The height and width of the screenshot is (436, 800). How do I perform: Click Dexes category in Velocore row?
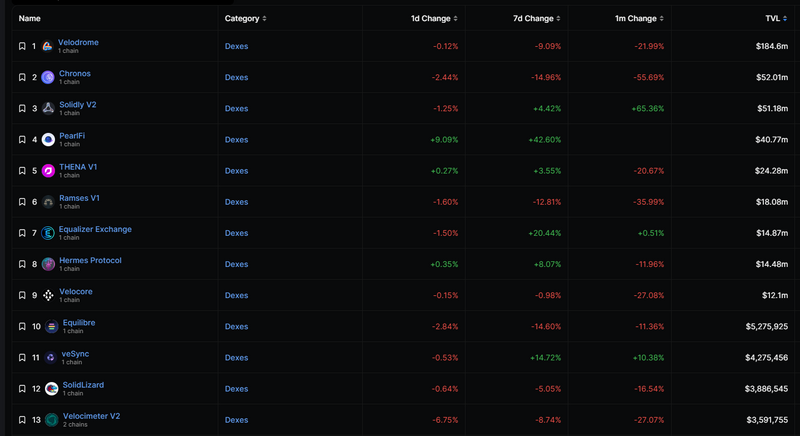coord(236,295)
